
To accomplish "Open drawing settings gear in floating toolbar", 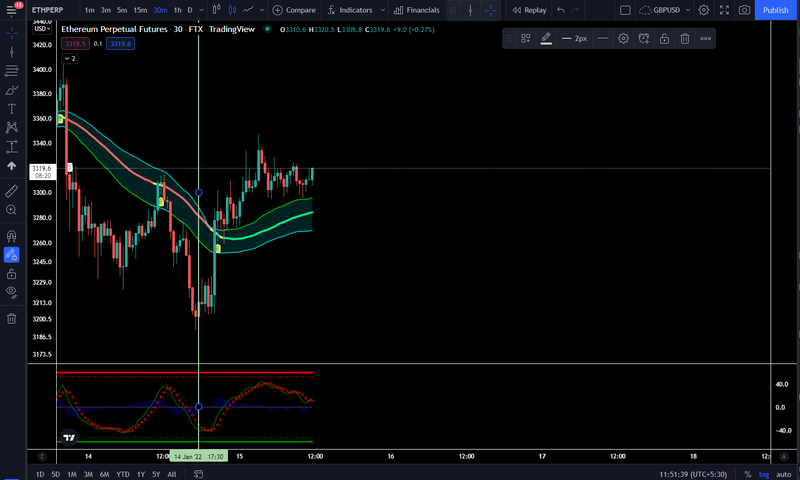I will click(x=623, y=38).
